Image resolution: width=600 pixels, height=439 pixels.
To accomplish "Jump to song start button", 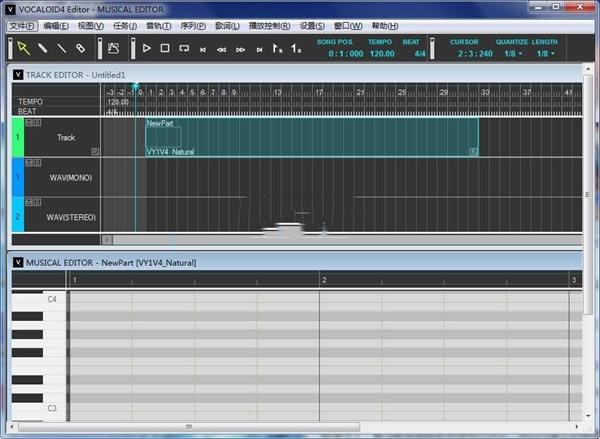I will tap(203, 49).
